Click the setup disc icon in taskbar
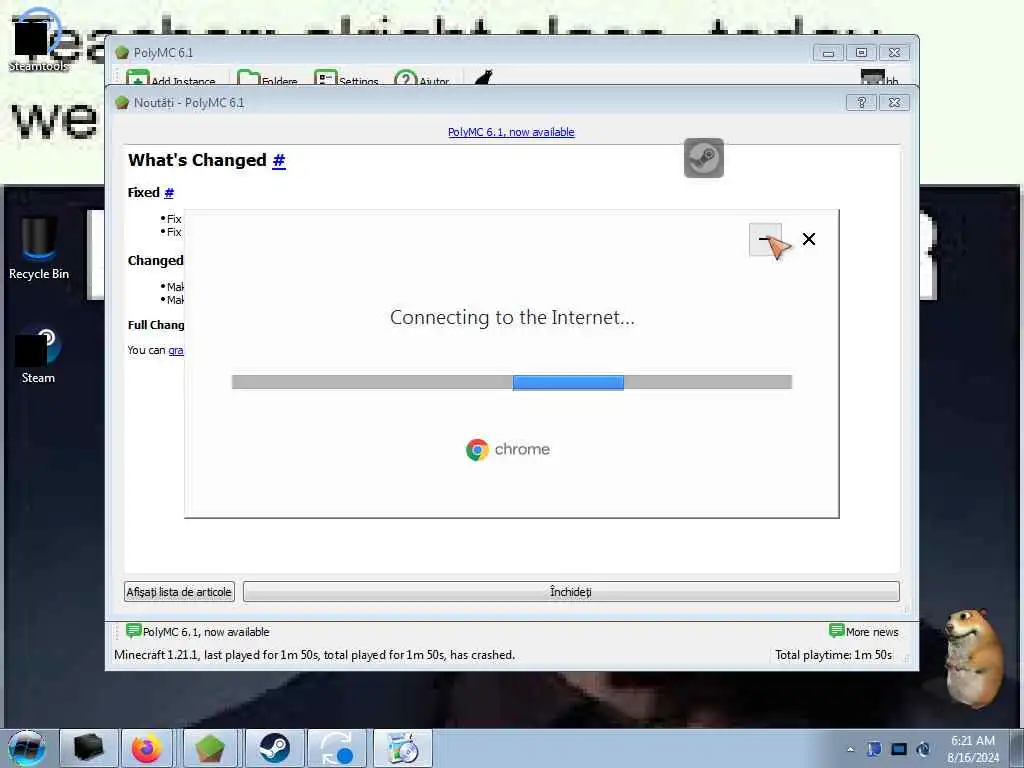The height and width of the screenshot is (768, 1024). point(403,748)
